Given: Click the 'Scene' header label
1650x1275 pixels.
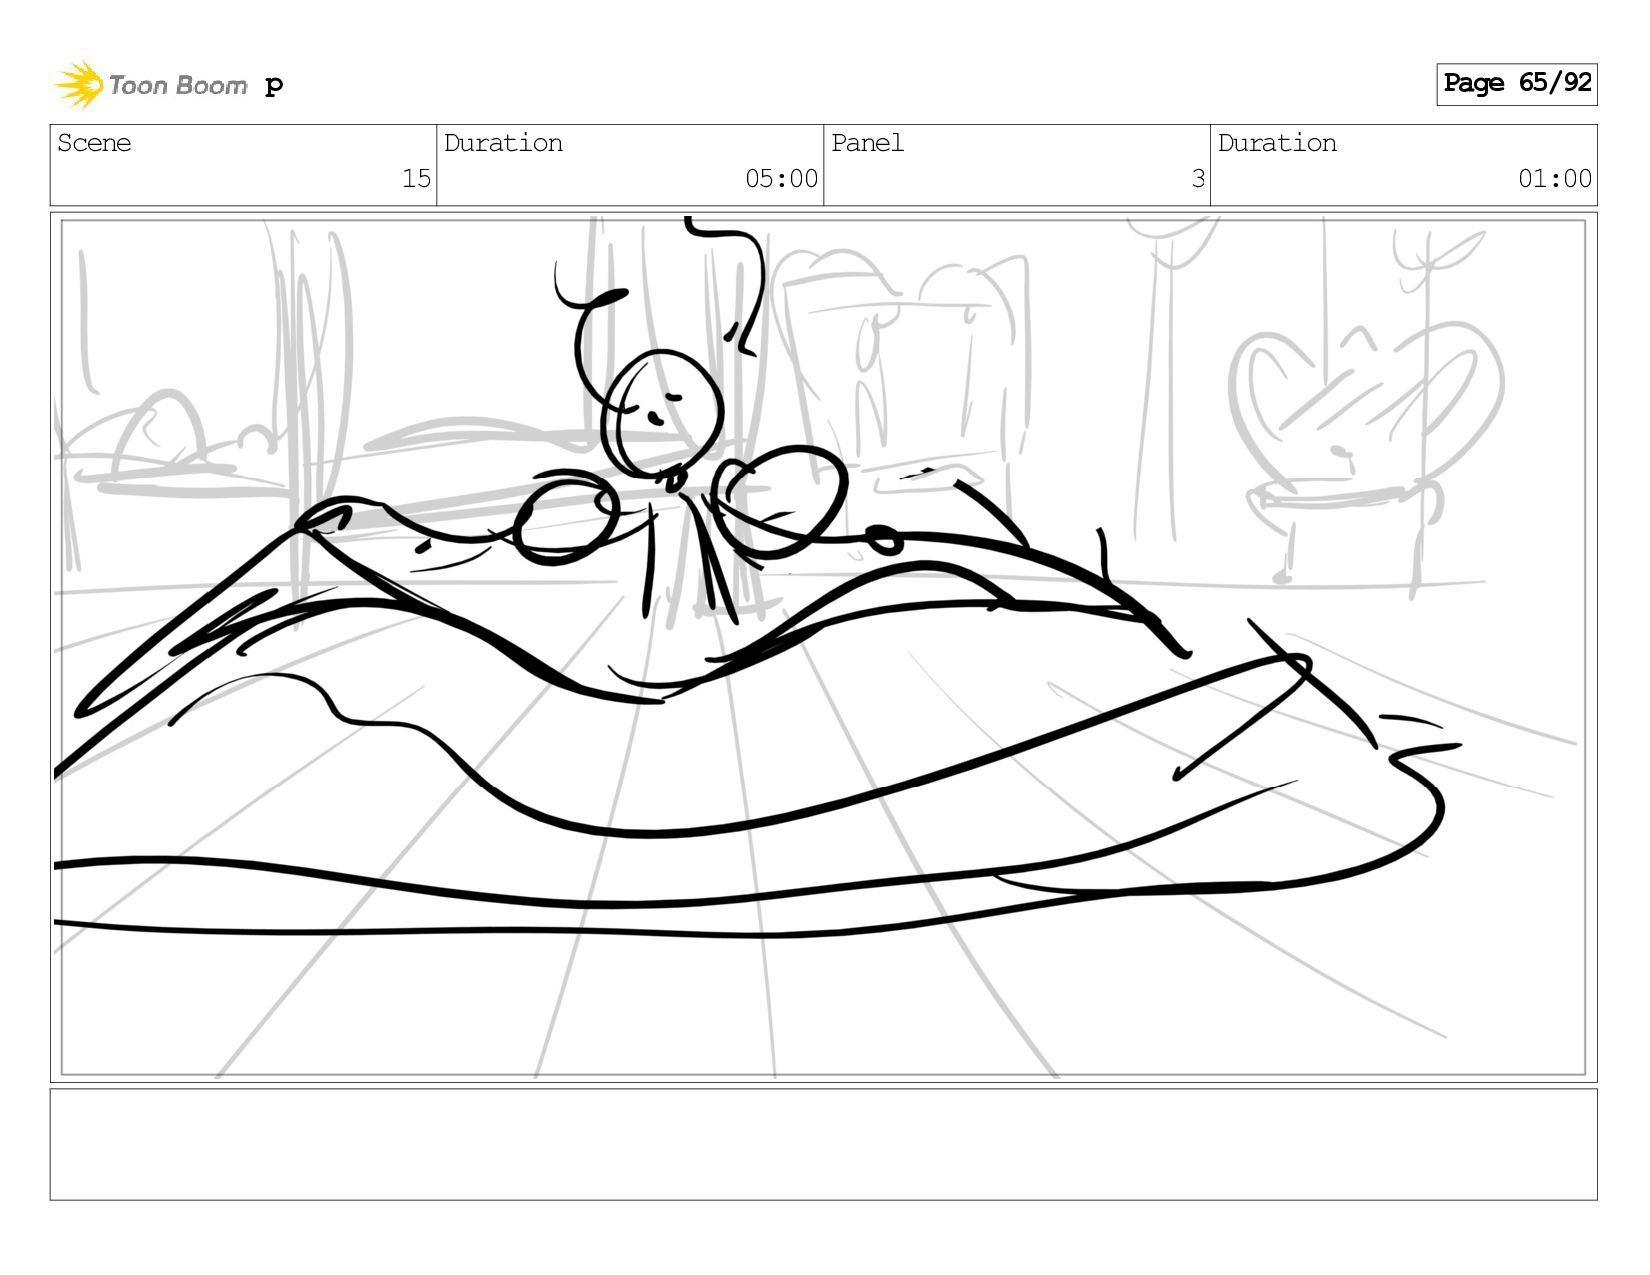Looking at the screenshot, I should tap(94, 143).
